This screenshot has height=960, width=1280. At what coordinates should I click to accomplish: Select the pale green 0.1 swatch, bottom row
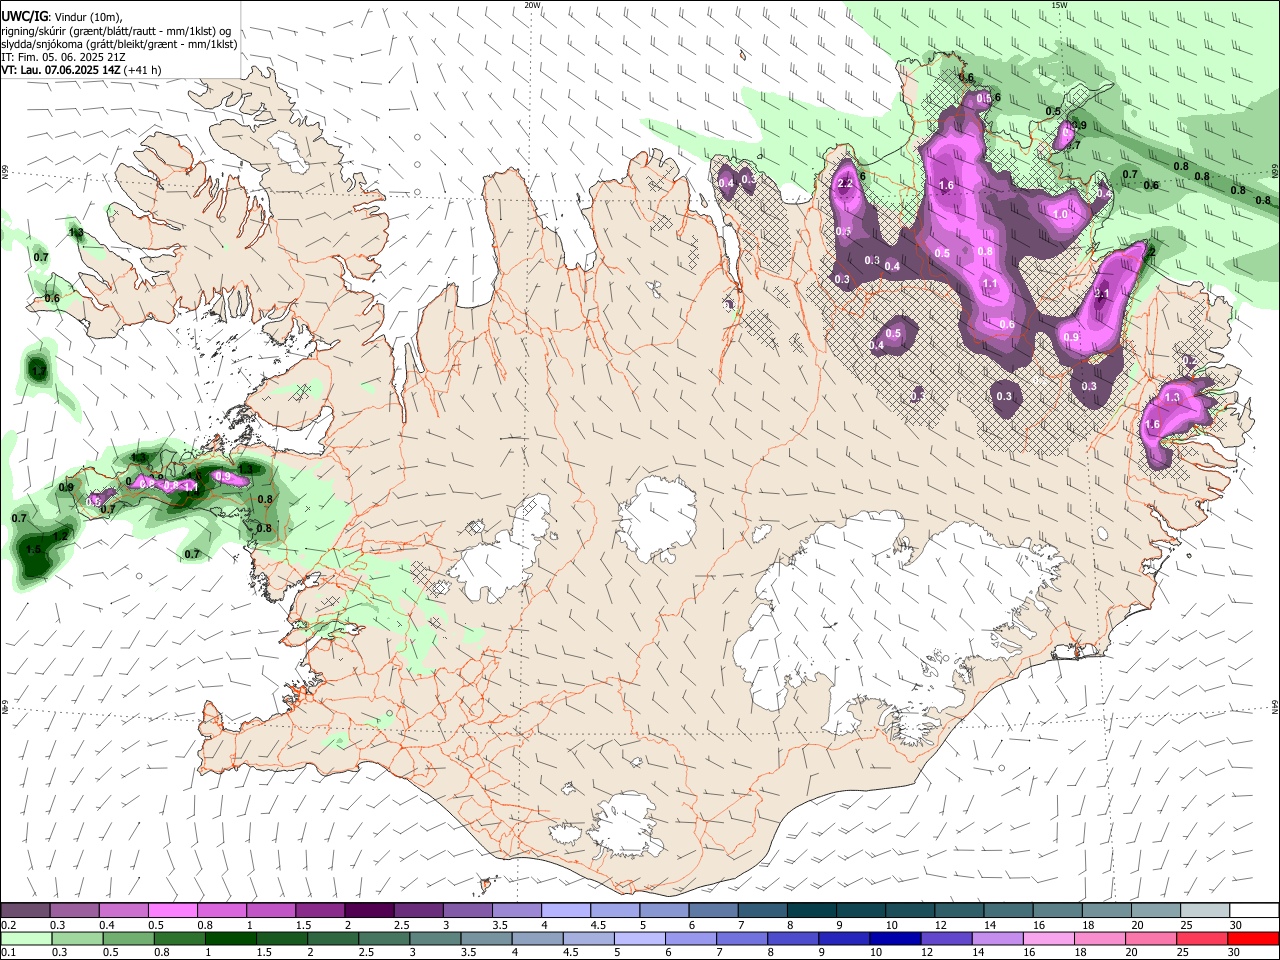[x=27, y=938]
